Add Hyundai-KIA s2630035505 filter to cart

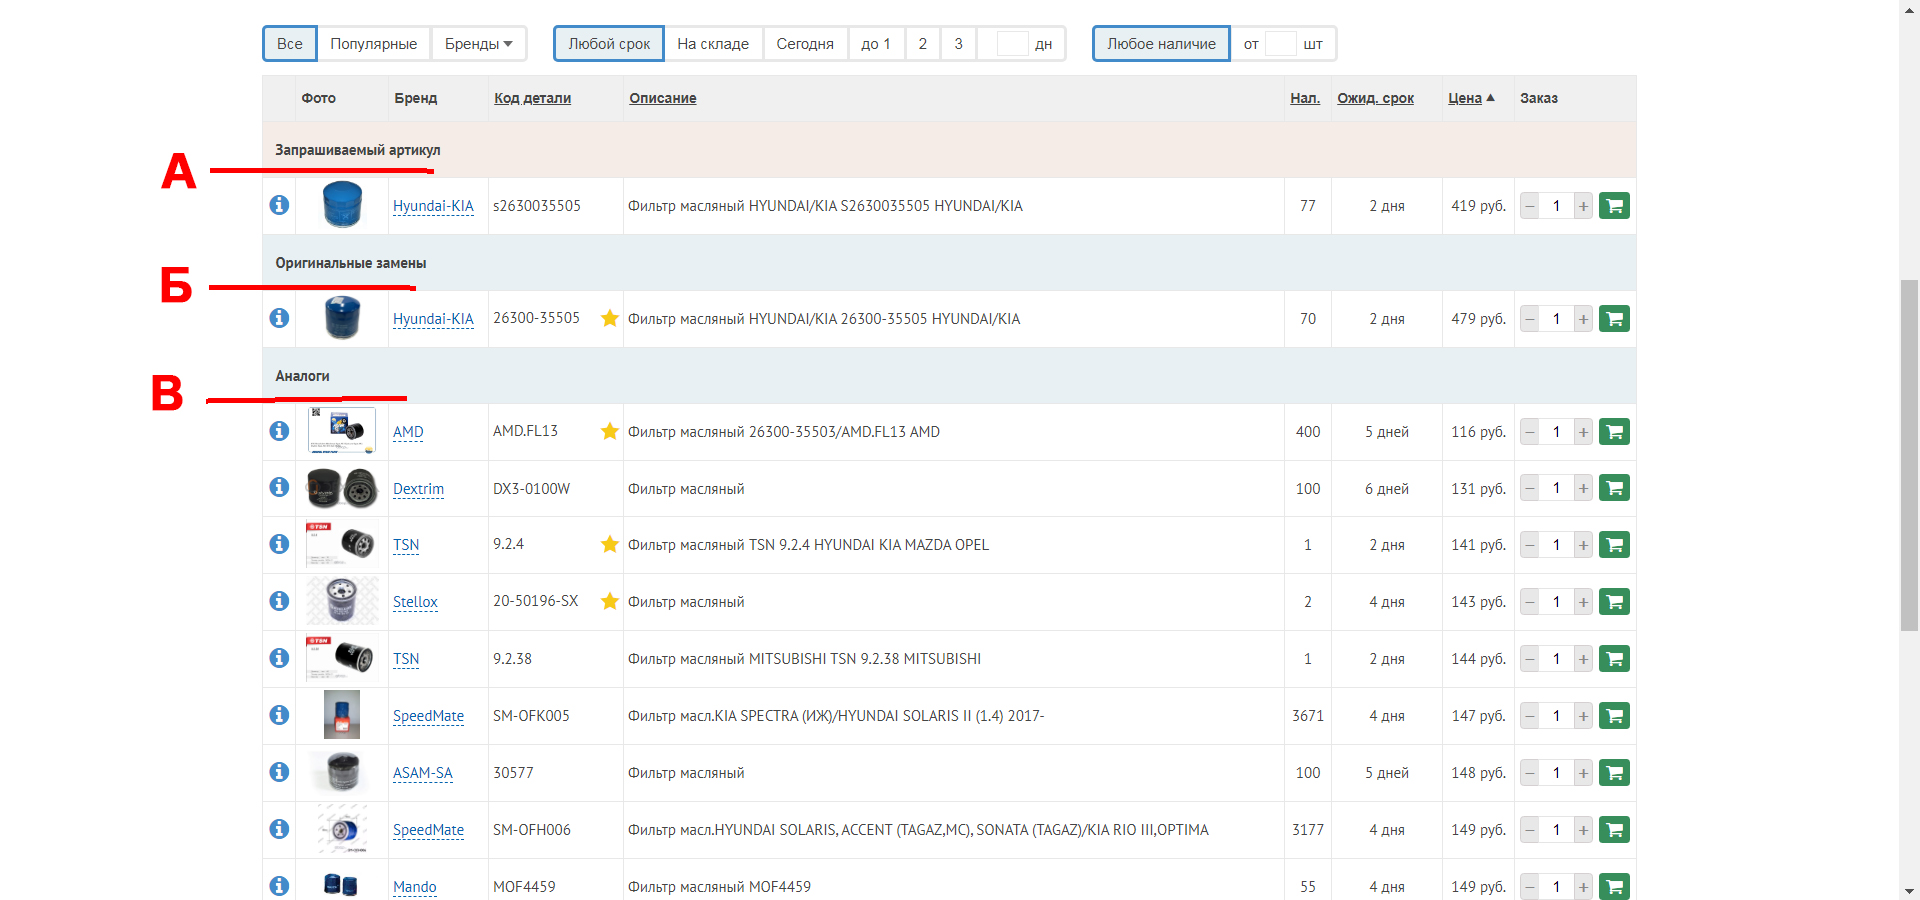point(1614,206)
